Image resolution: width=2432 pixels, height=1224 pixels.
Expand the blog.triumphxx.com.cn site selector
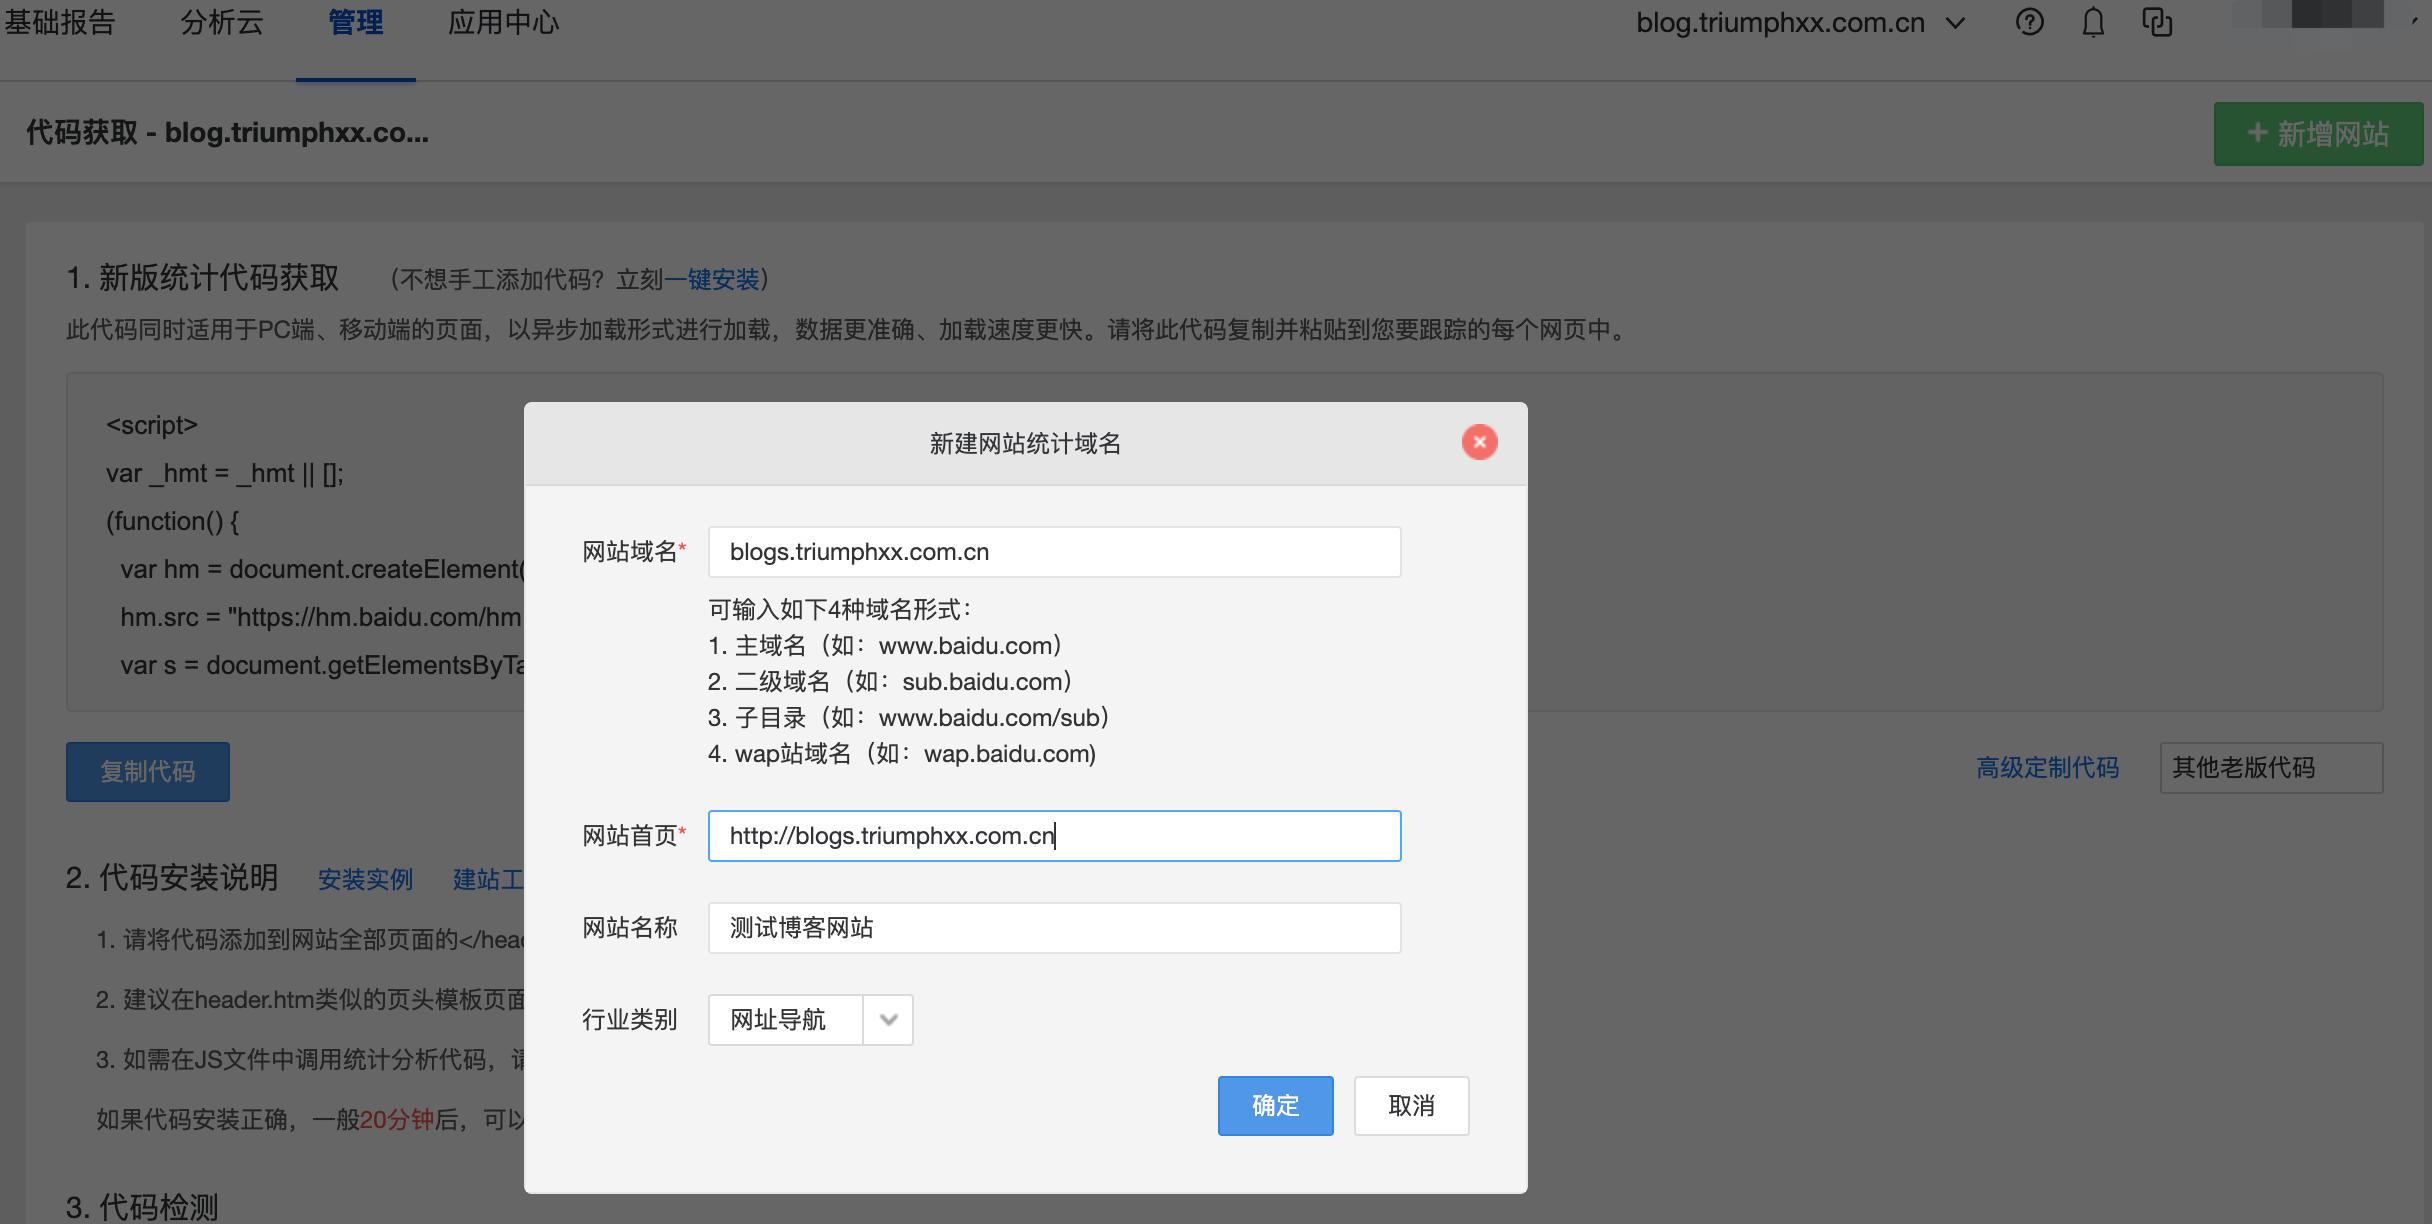click(1800, 22)
